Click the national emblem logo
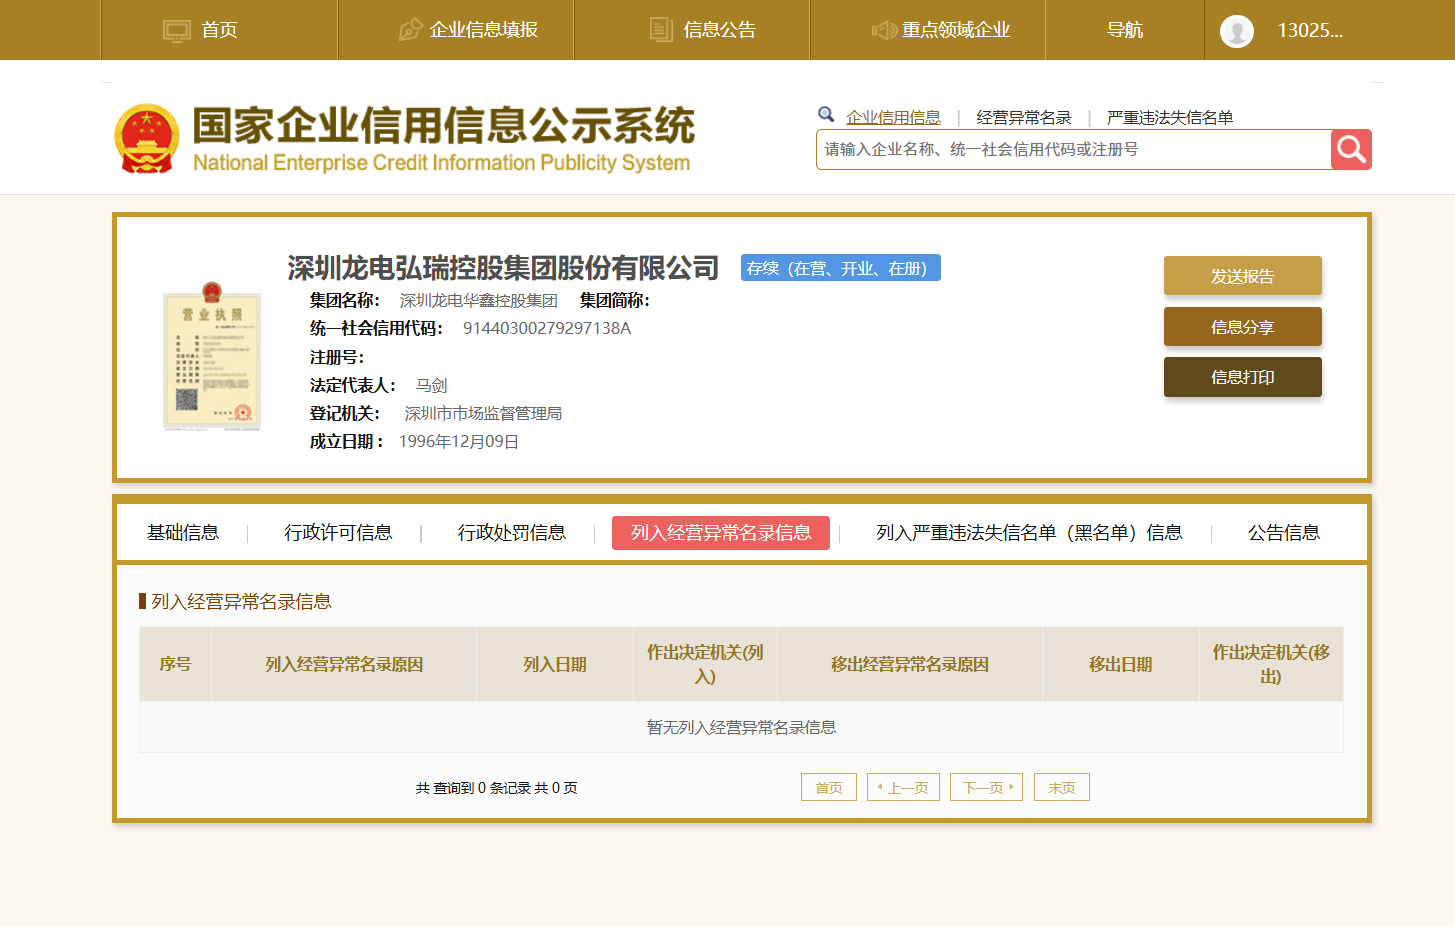 click(147, 139)
